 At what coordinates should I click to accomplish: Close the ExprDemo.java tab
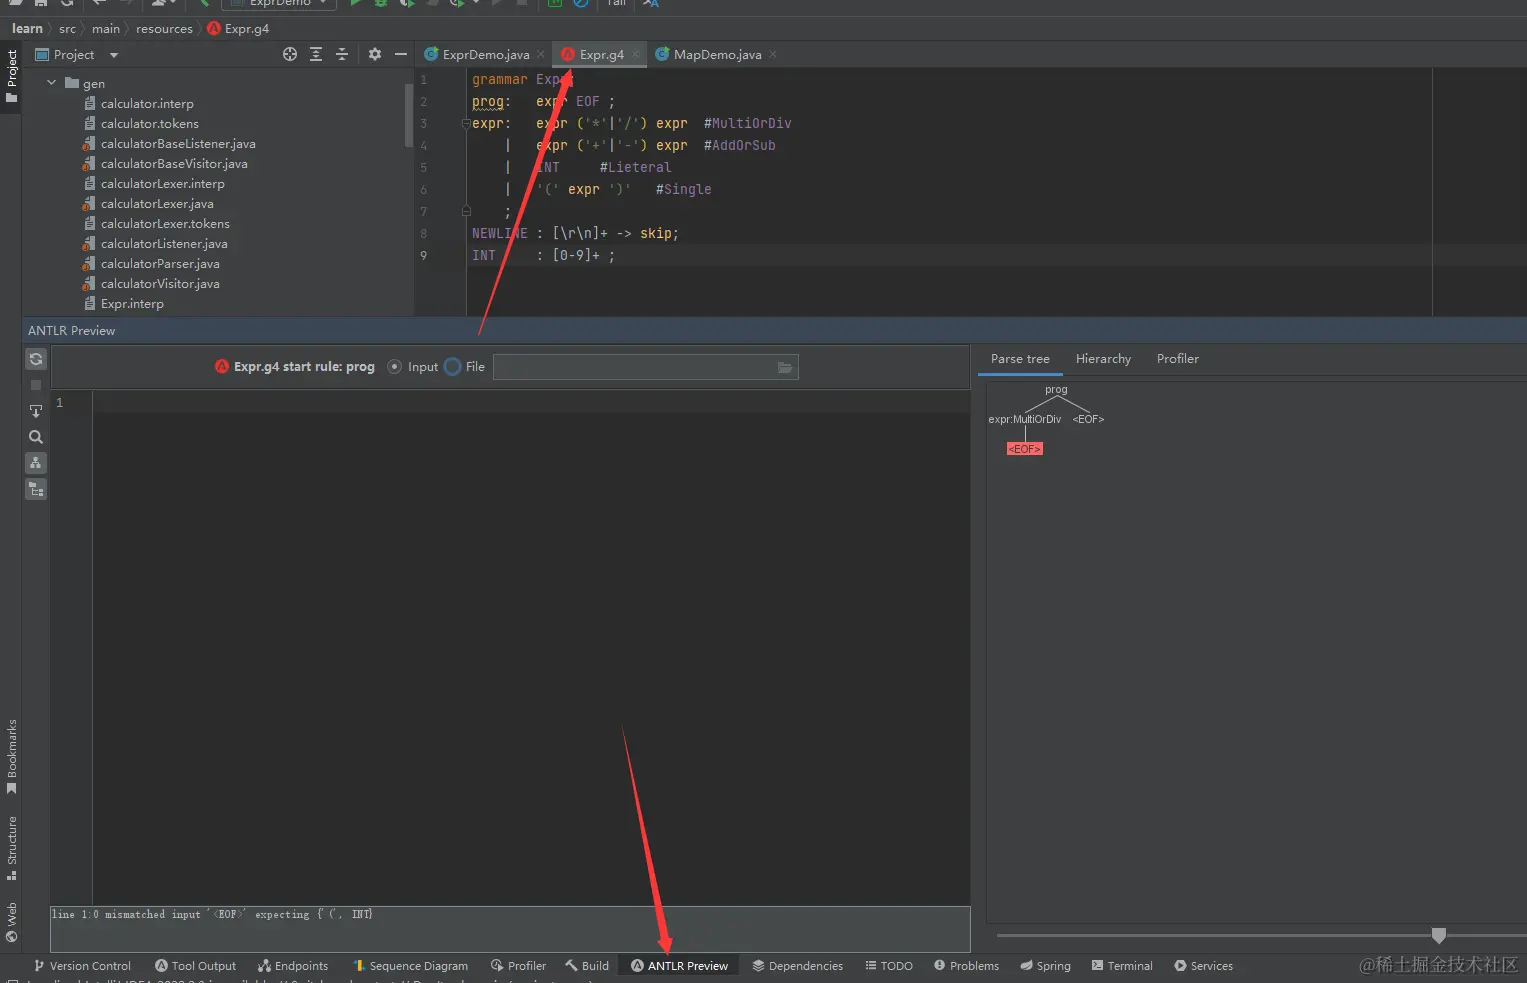click(541, 54)
